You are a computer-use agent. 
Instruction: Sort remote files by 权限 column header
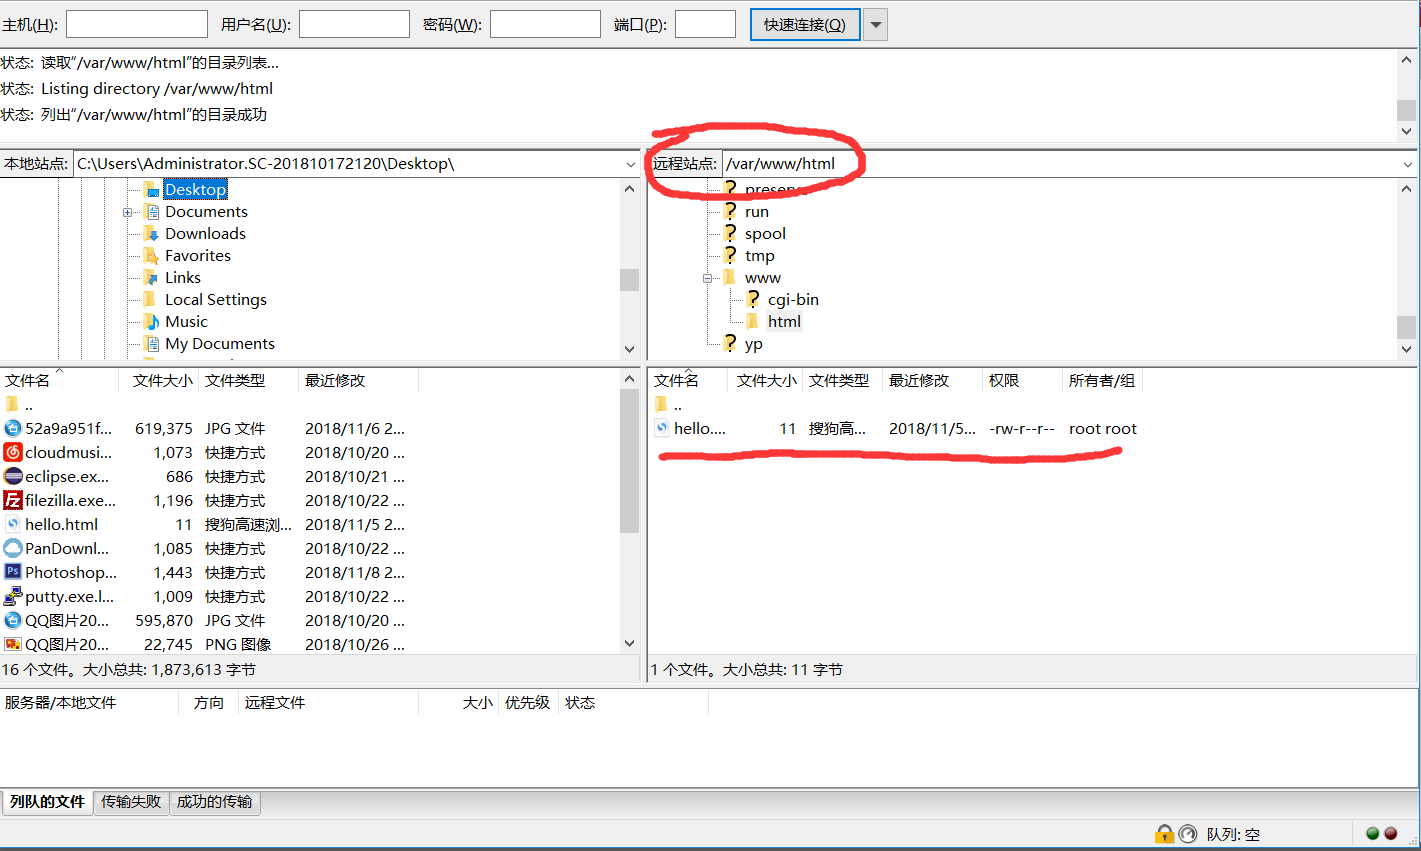[1021, 380]
